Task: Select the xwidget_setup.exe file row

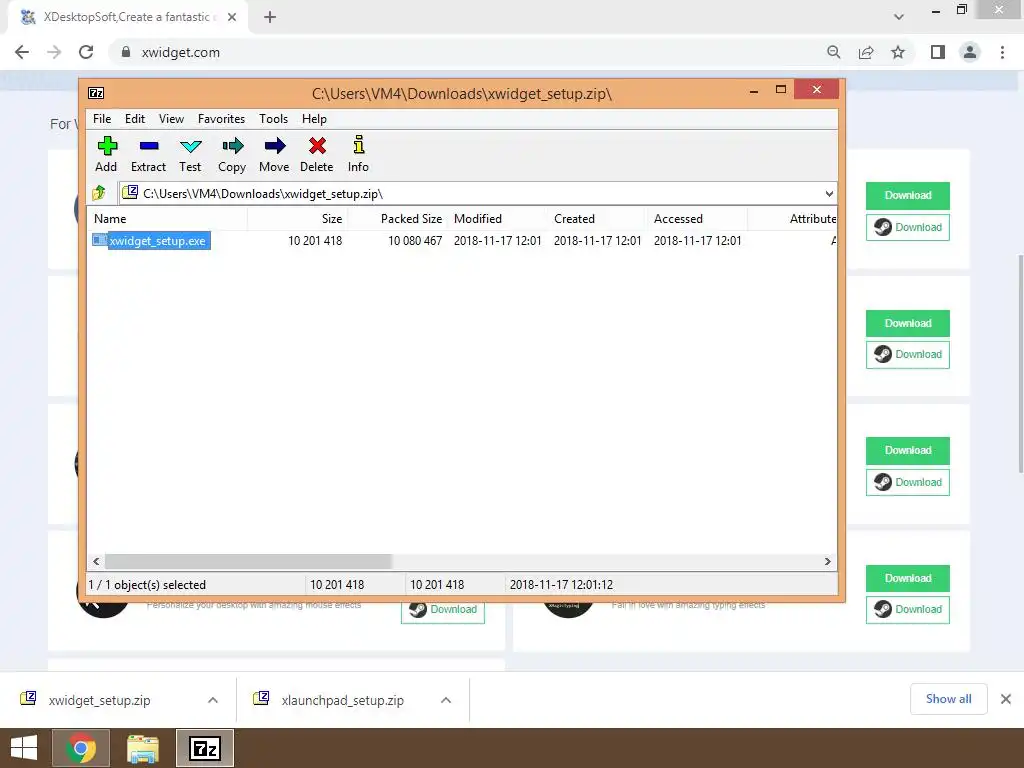Action: pyautogui.click(x=462, y=241)
